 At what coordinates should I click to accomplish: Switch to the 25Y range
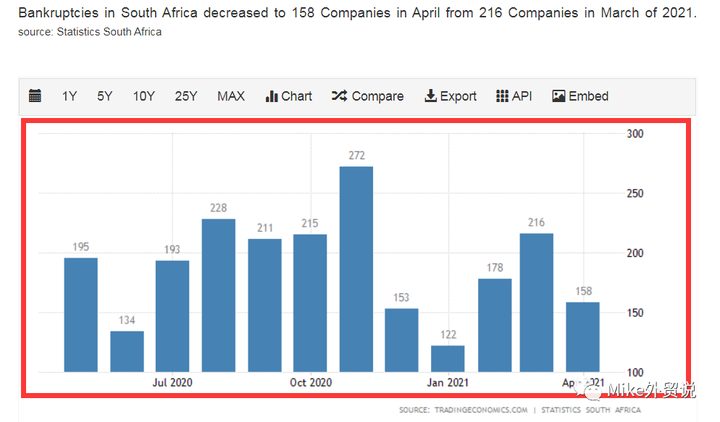(186, 96)
